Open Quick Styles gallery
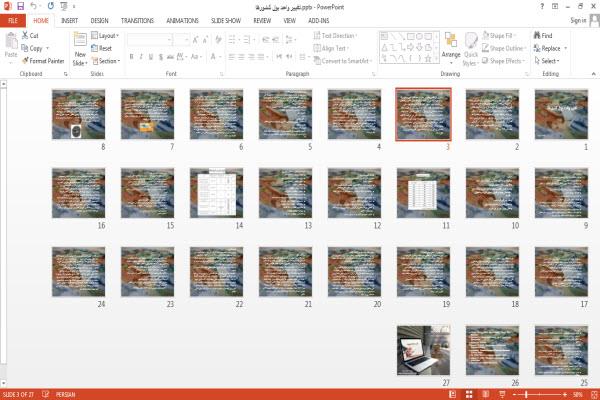 [471, 49]
